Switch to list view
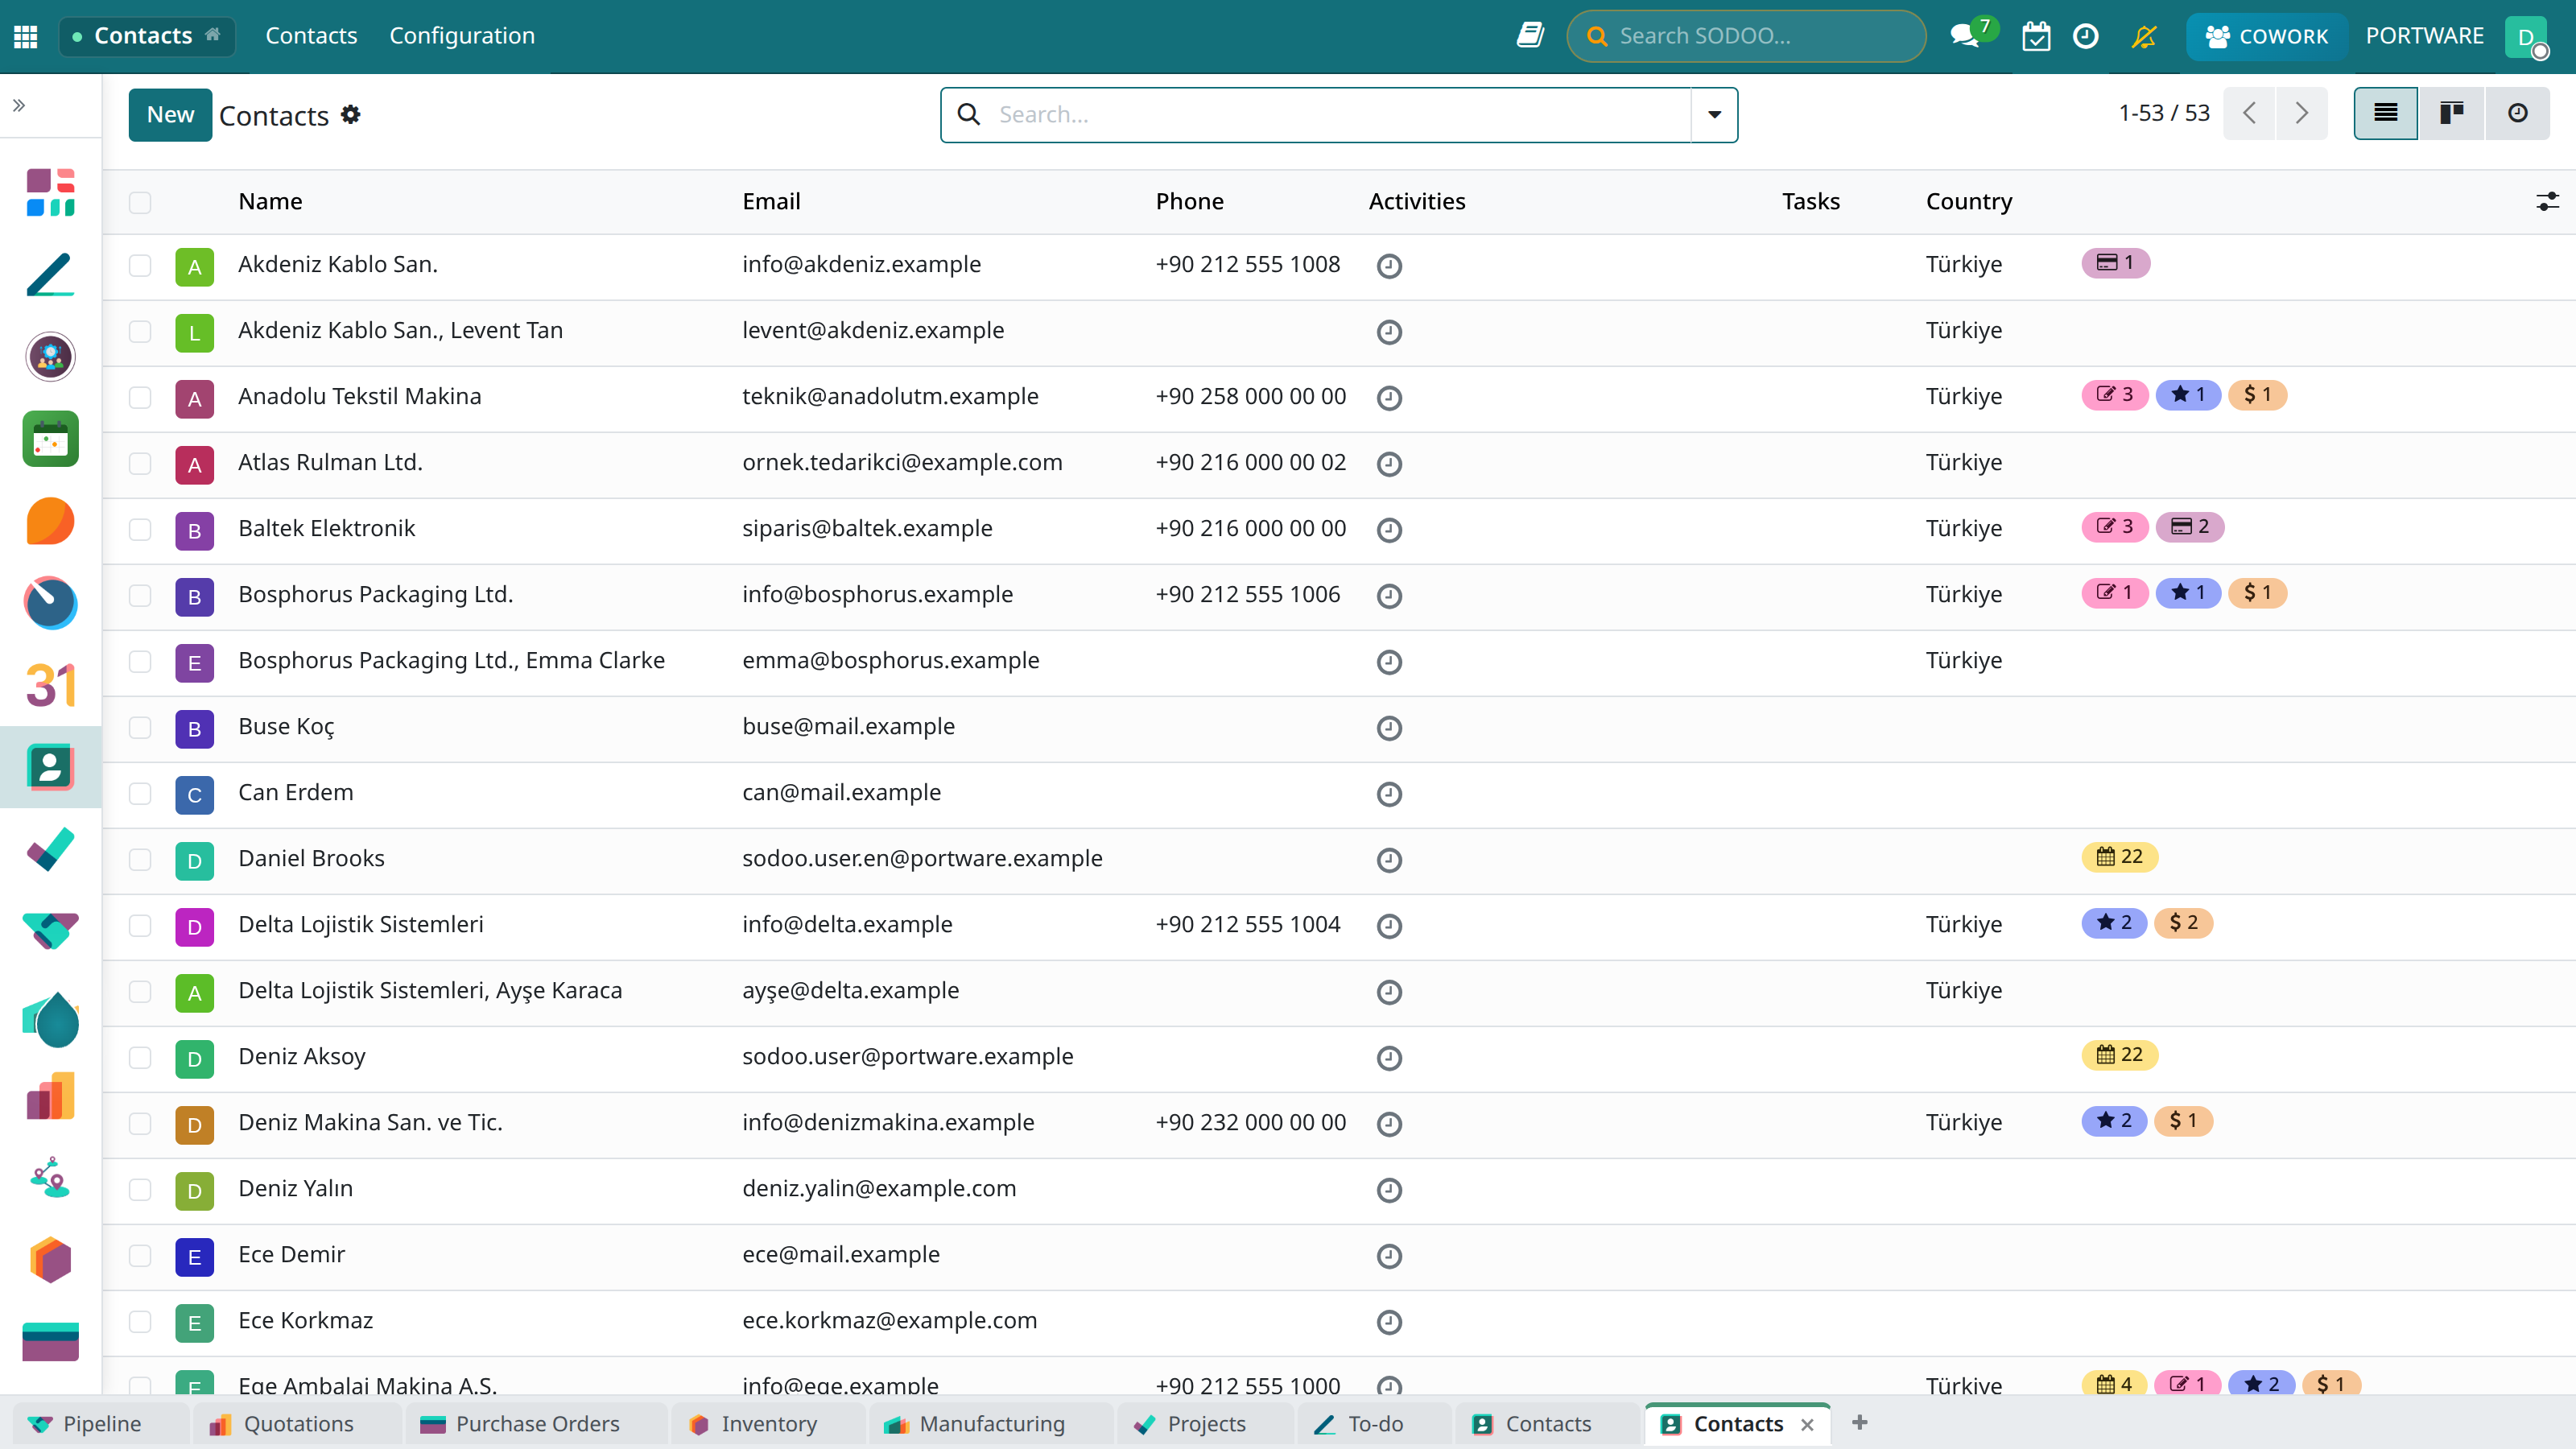 click(x=2386, y=113)
